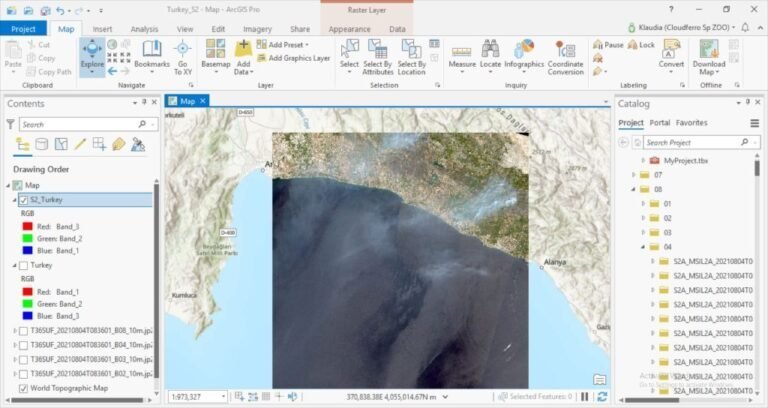Viewport: 768px width, 408px height.
Task: Choose the Measure tool
Action: click(462, 57)
